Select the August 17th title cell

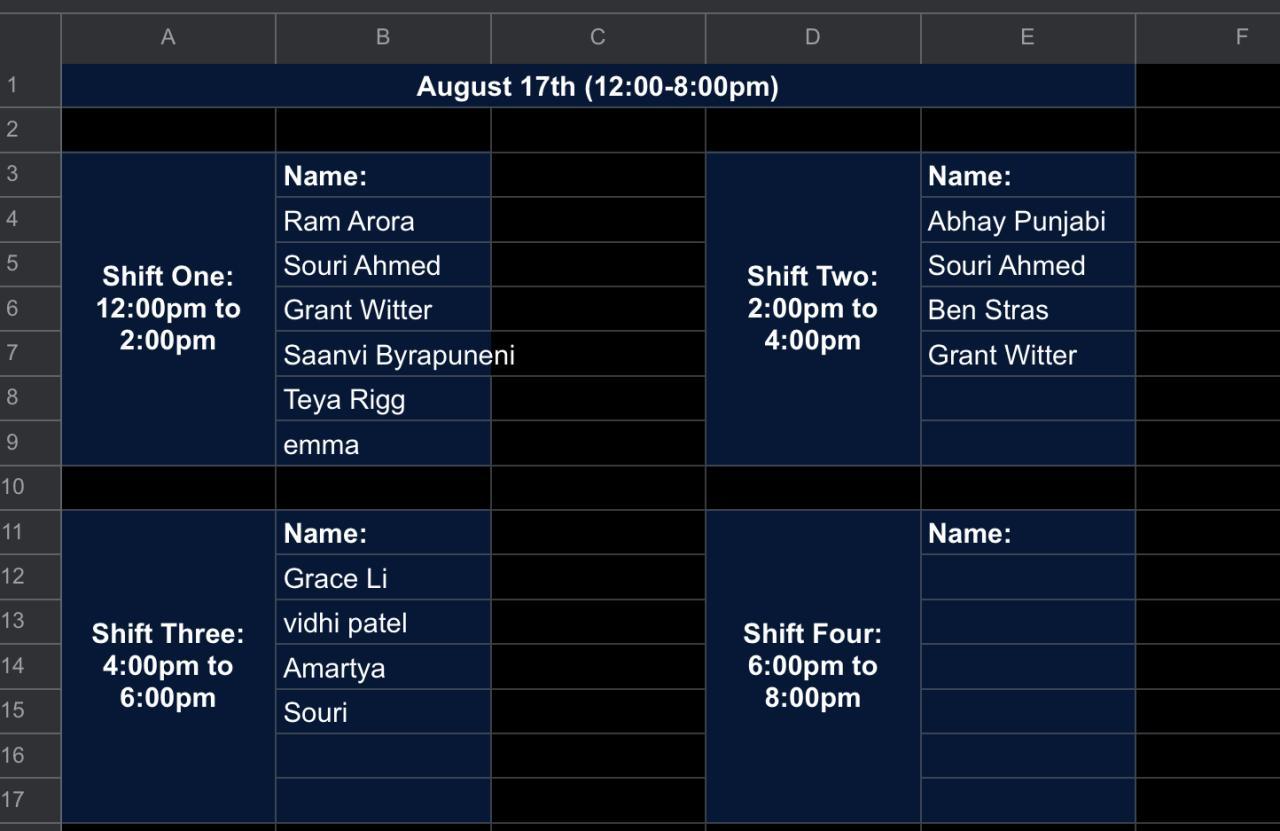tap(597, 87)
